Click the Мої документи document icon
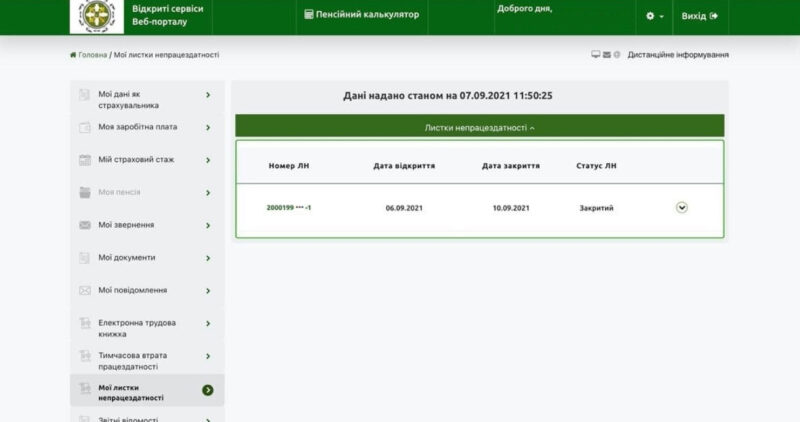This screenshot has height=422, width=800. 85,257
